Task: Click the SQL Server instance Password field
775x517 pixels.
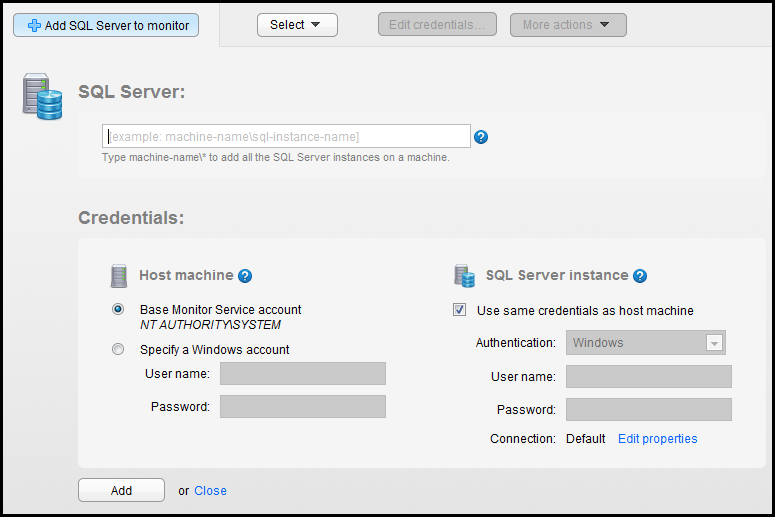Action: click(648, 410)
